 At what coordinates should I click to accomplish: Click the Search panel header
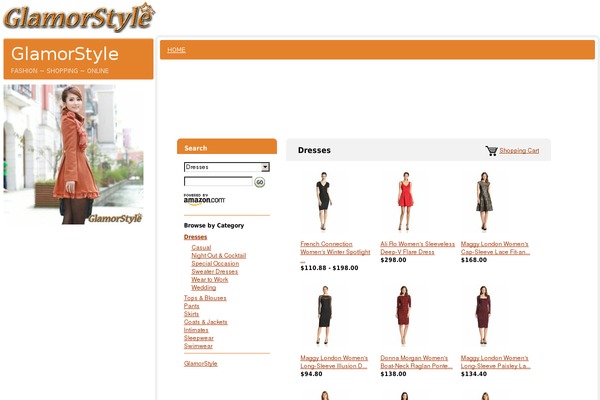point(227,147)
